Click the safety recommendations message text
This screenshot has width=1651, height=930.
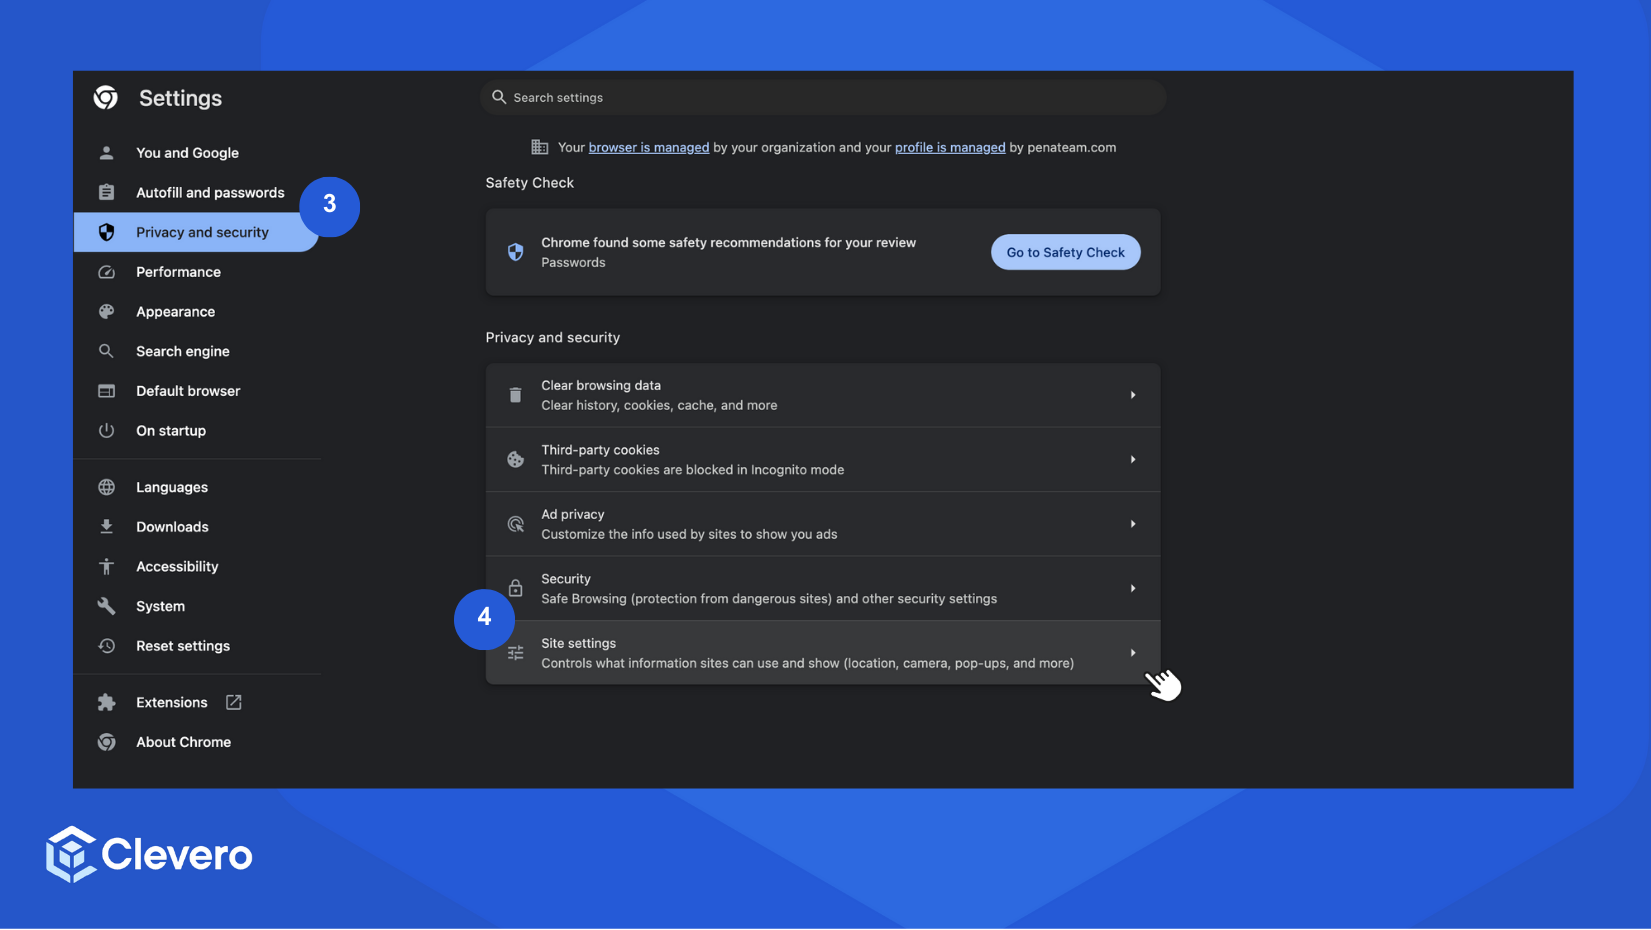coord(728,243)
